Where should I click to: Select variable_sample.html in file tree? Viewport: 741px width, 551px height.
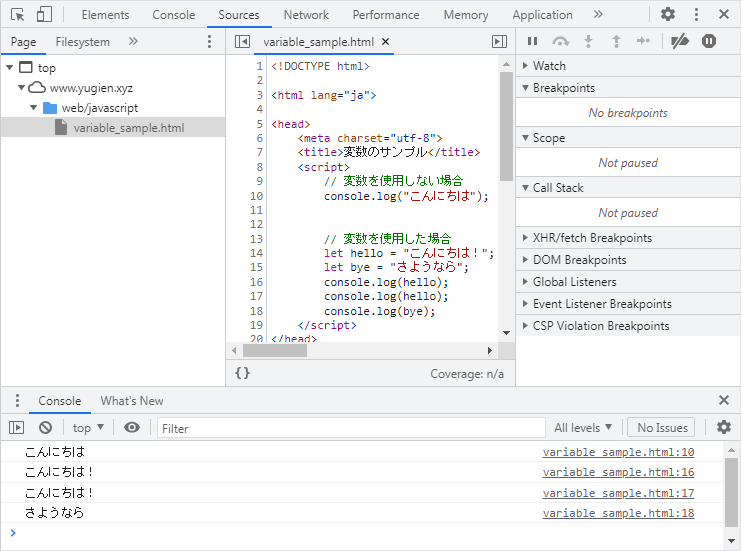coord(113,128)
